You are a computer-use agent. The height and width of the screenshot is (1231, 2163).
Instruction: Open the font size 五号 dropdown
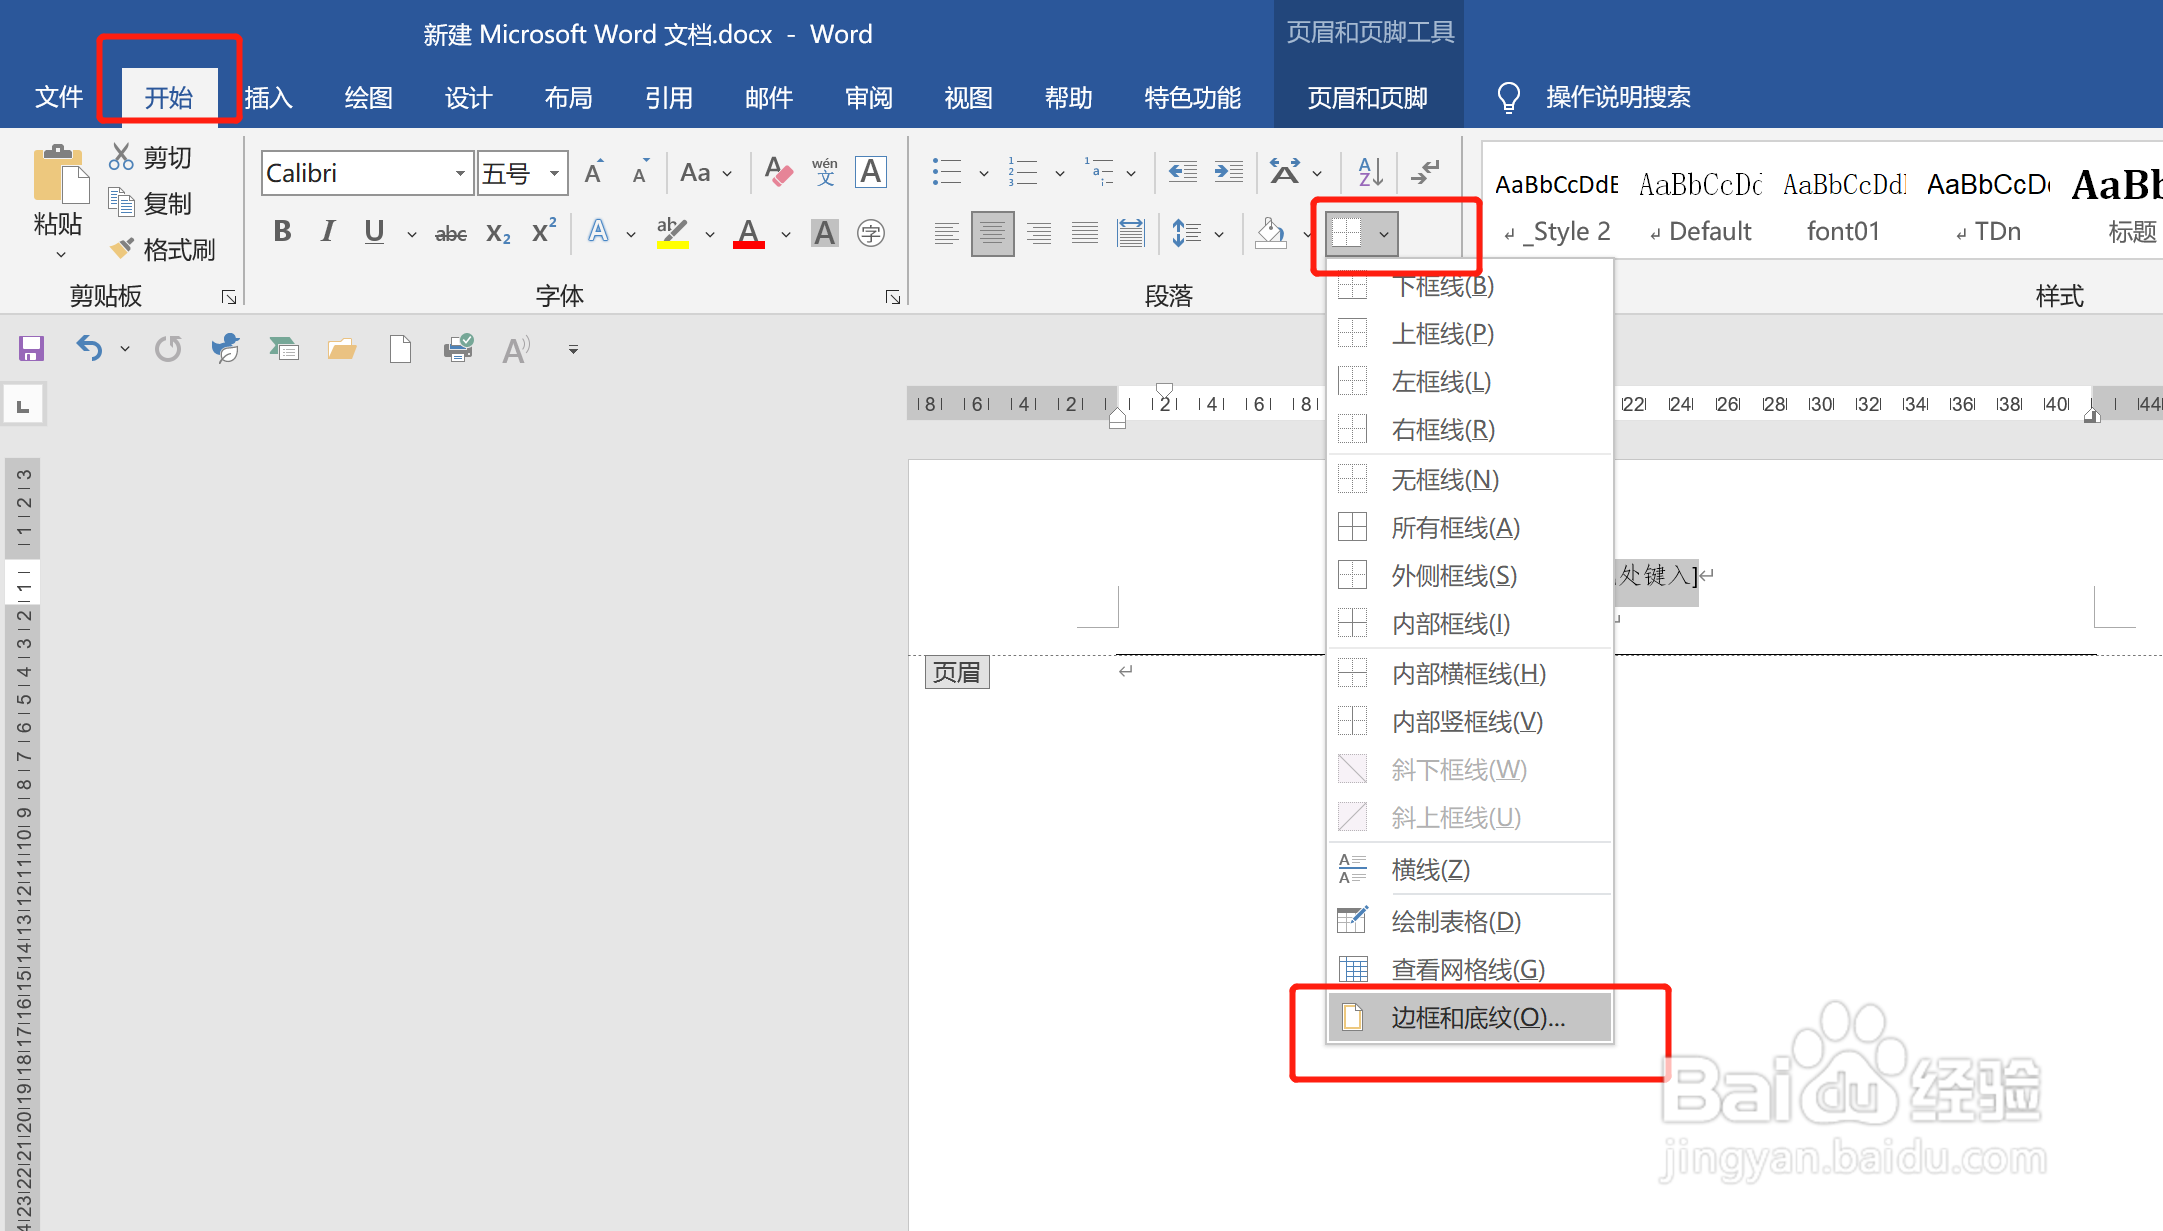point(553,173)
